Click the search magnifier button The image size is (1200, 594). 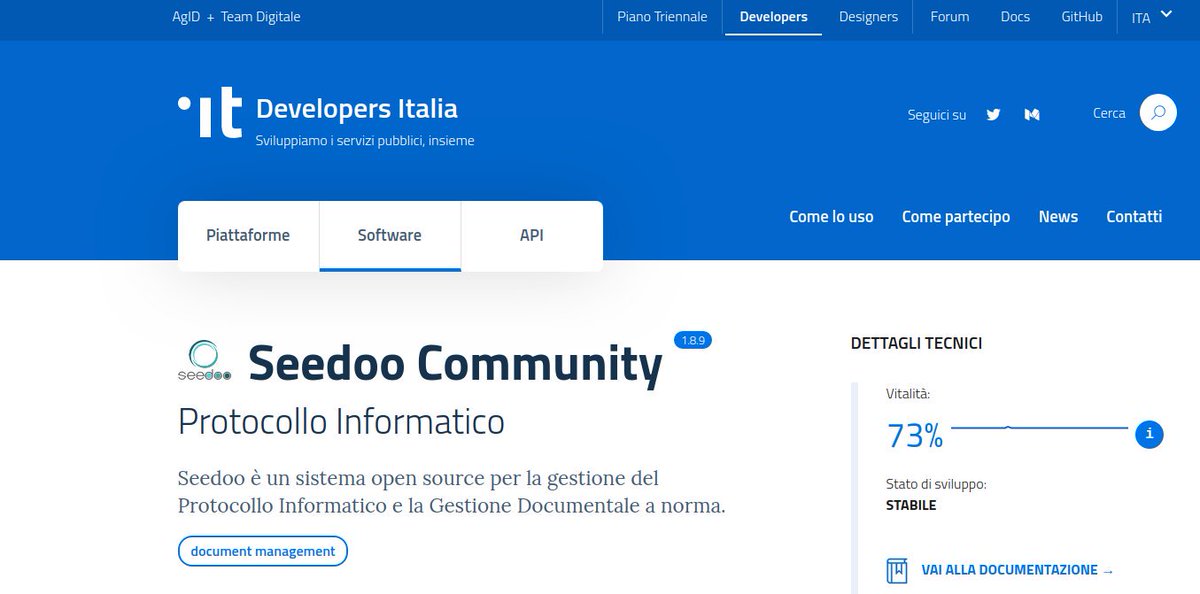pyautogui.click(x=1158, y=113)
